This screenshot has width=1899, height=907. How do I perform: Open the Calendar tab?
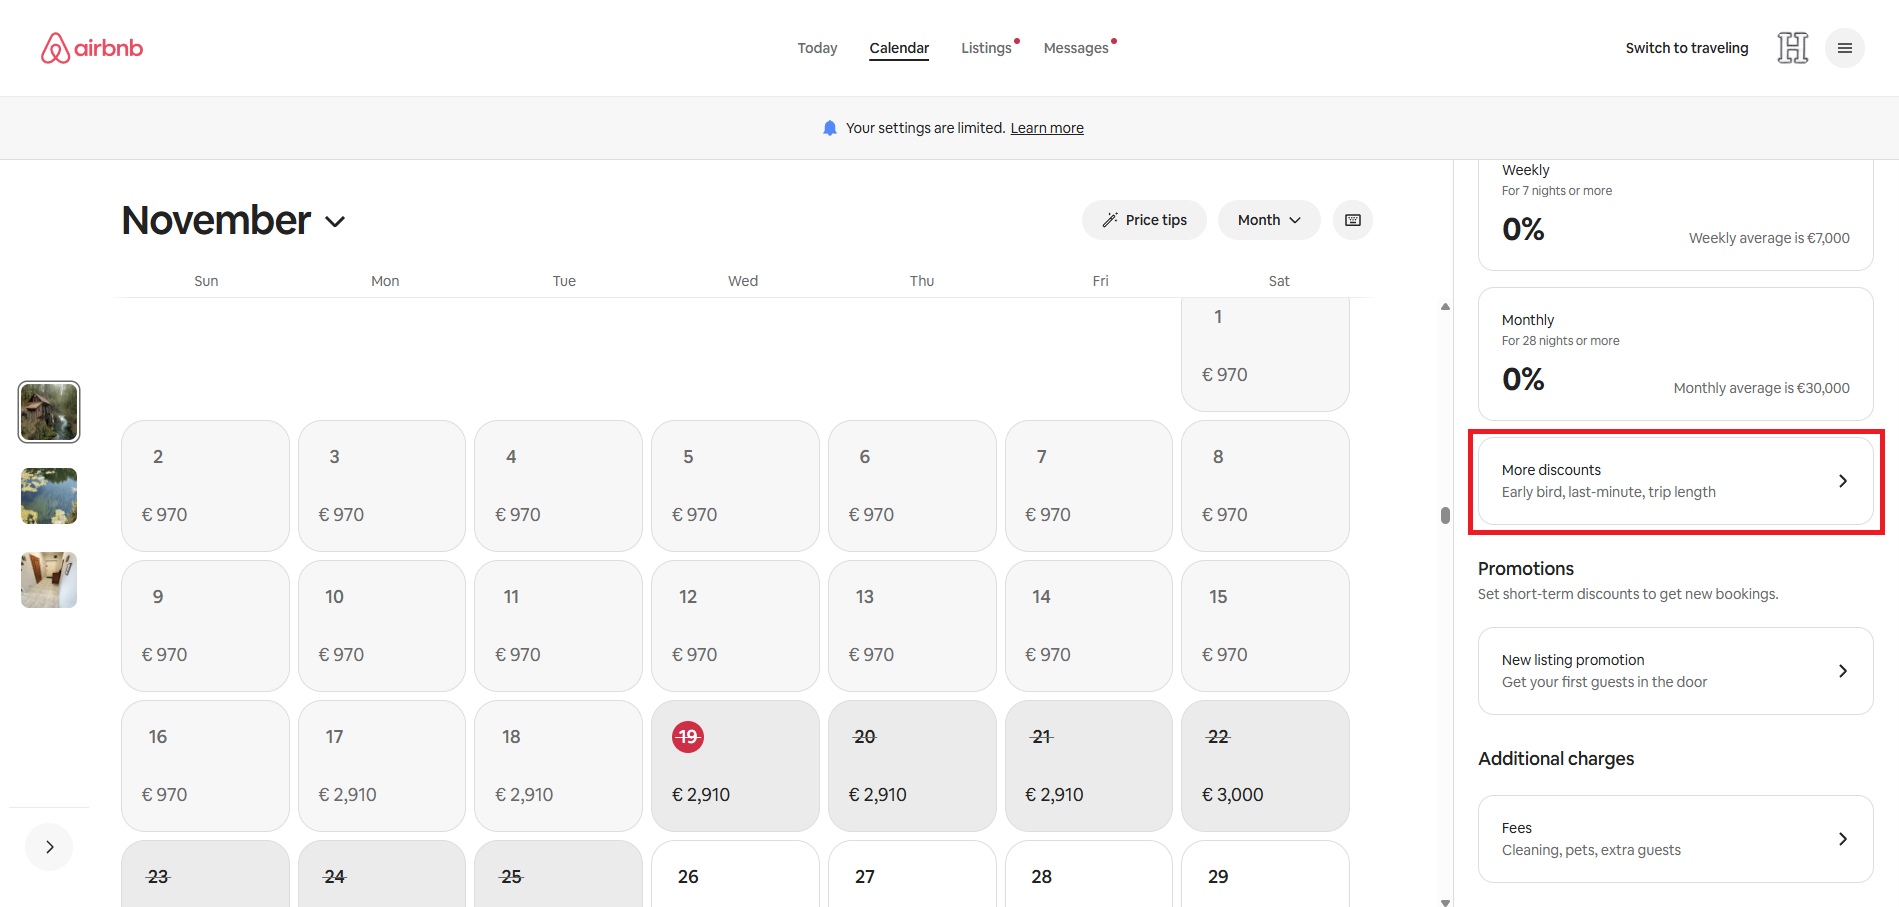pyautogui.click(x=899, y=48)
